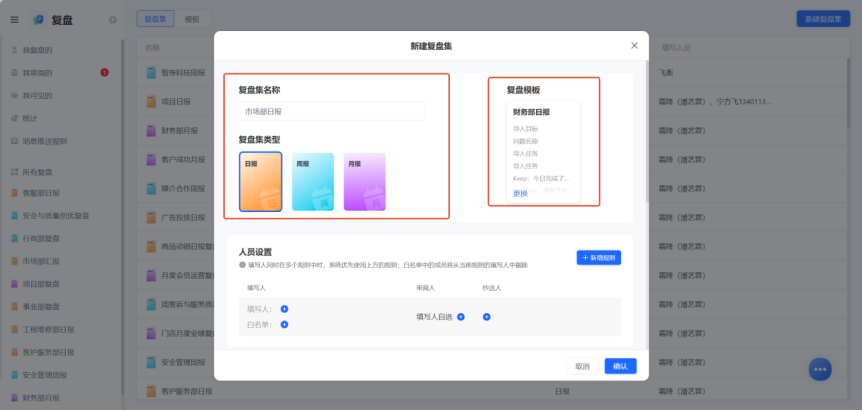Click the orange icon of 客服部日报
Image resolution: width=862 pixels, height=411 pixels.
pyautogui.click(x=14, y=193)
